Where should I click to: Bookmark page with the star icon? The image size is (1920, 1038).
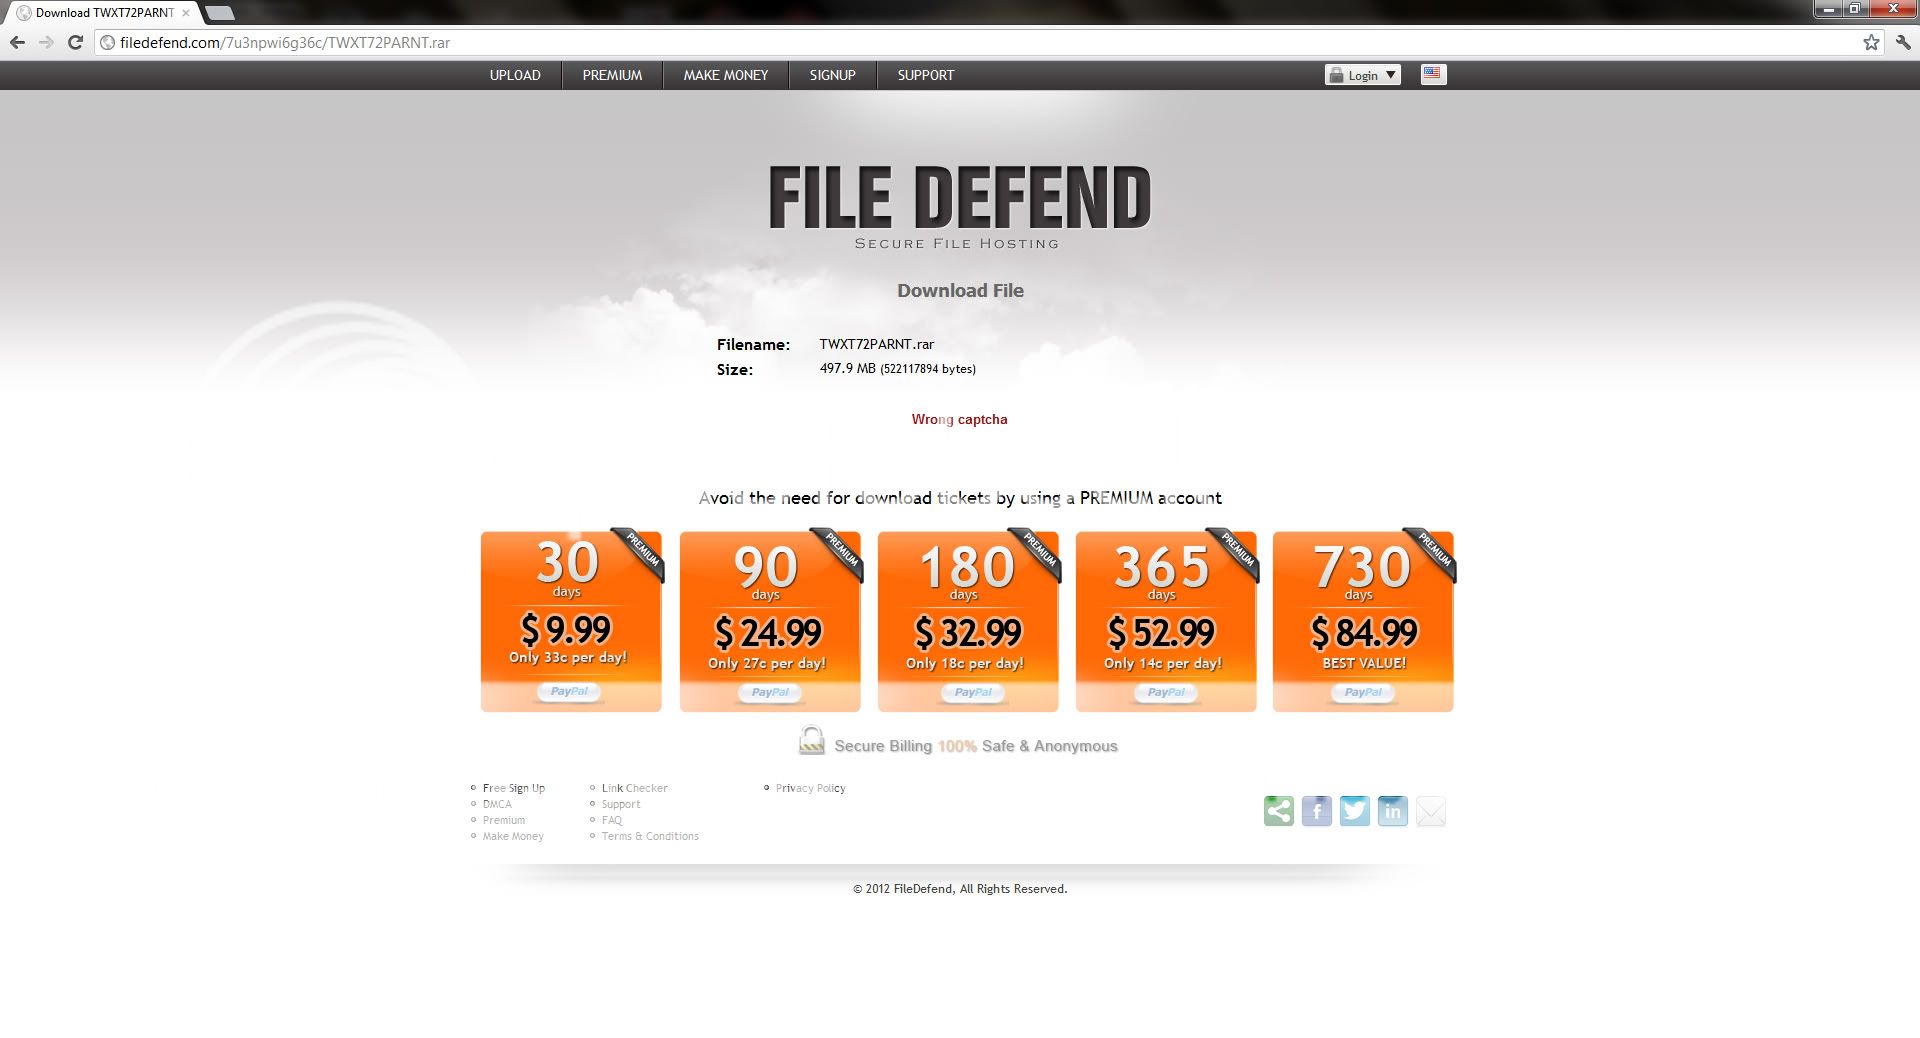click(x=1871, y=42)
